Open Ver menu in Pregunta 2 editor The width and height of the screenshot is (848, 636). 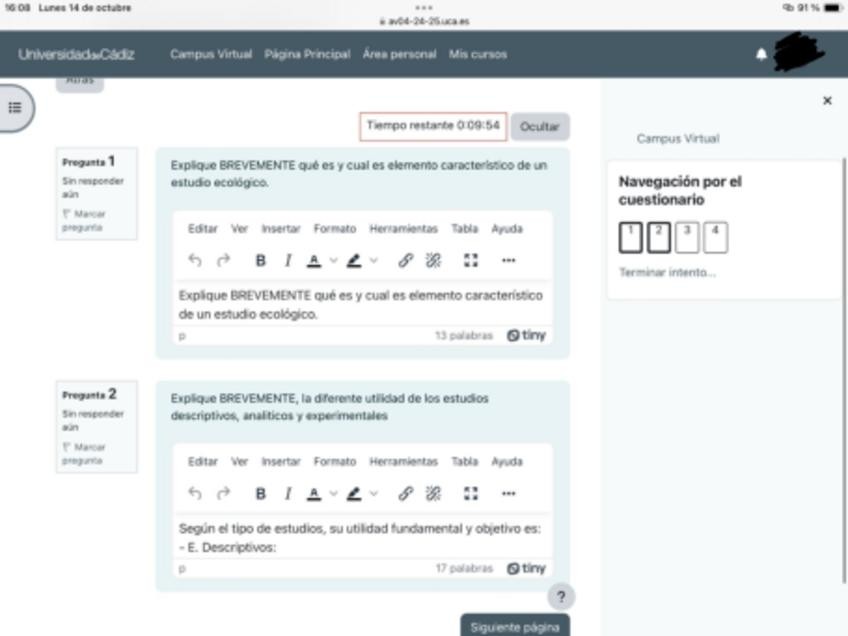240,461
